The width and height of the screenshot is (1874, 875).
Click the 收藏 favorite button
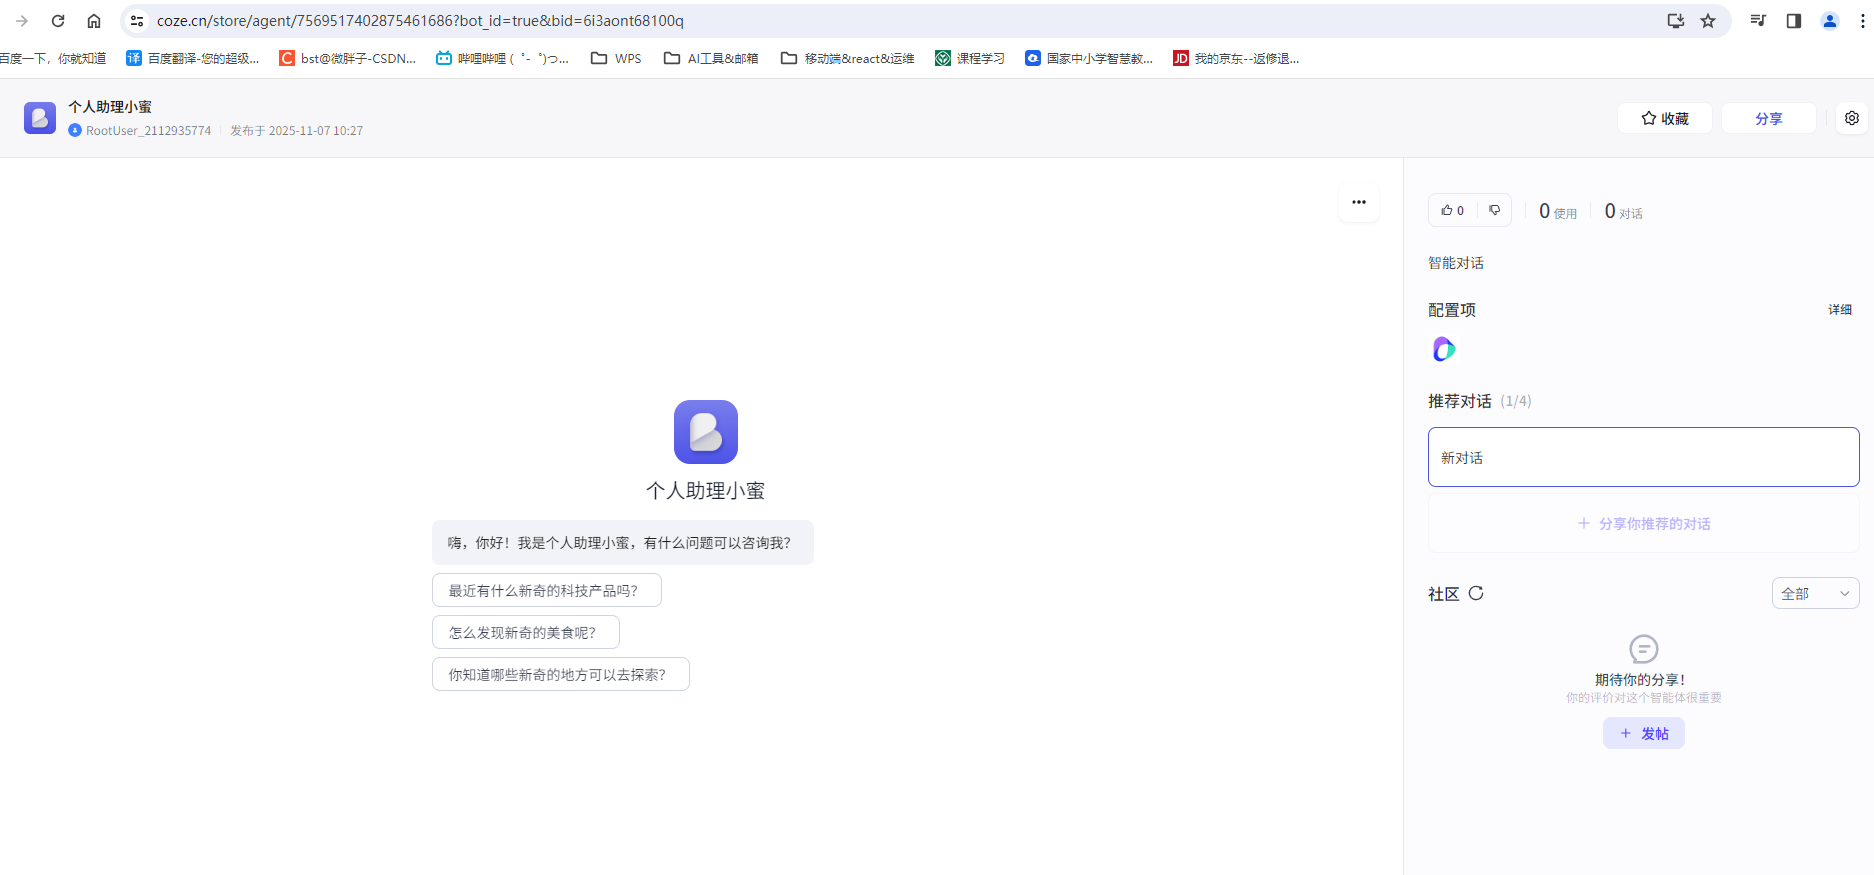coord(1665,118)
